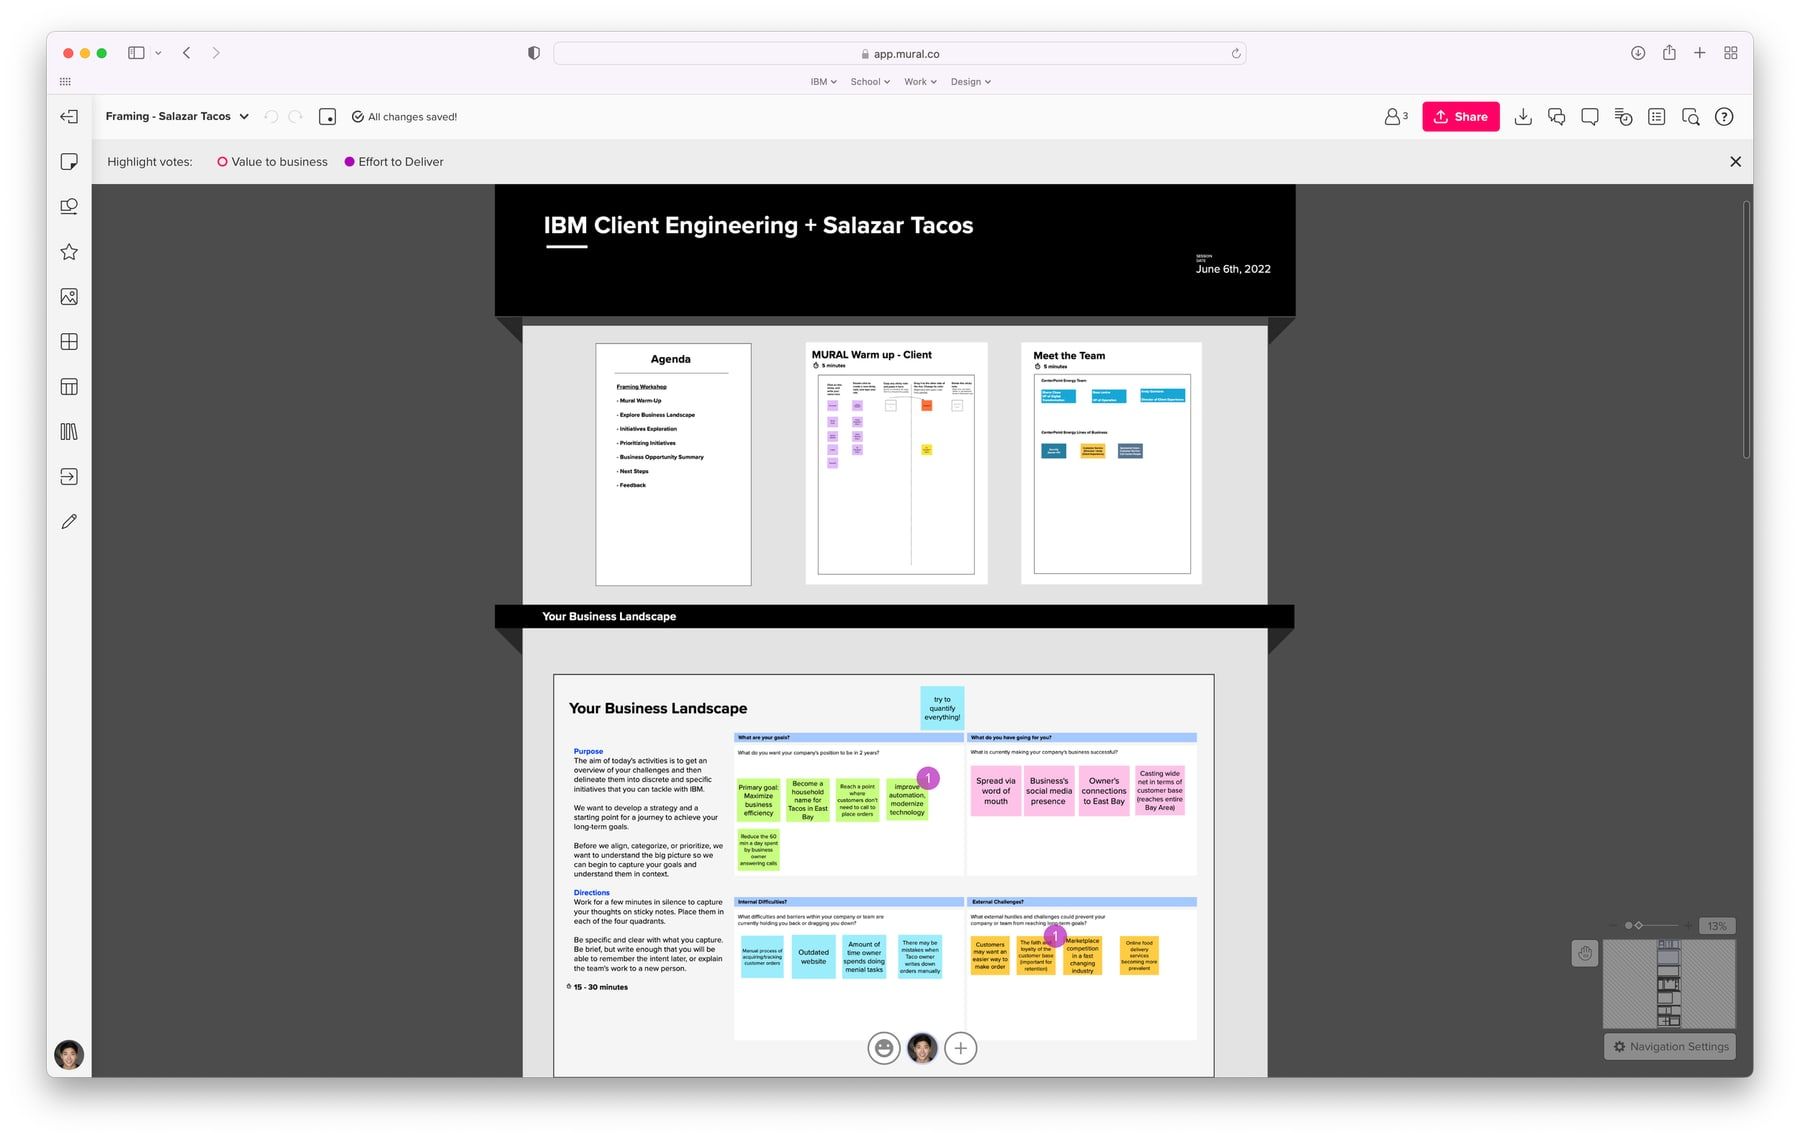The image size is (1800, 1139).
Task: Click the minimap overview thumbnail
Action: coord(1669,984)
